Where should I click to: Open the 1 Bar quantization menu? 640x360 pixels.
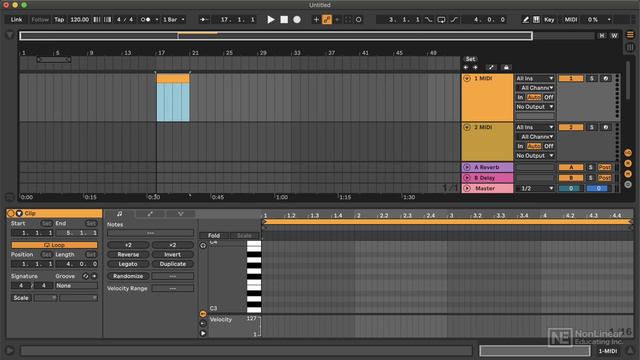[x=173, y=20]
